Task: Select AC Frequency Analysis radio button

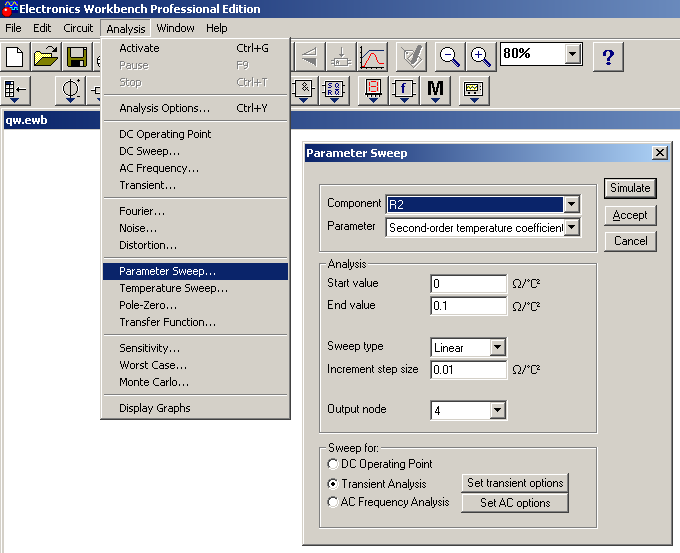Action: click(333, 502)
